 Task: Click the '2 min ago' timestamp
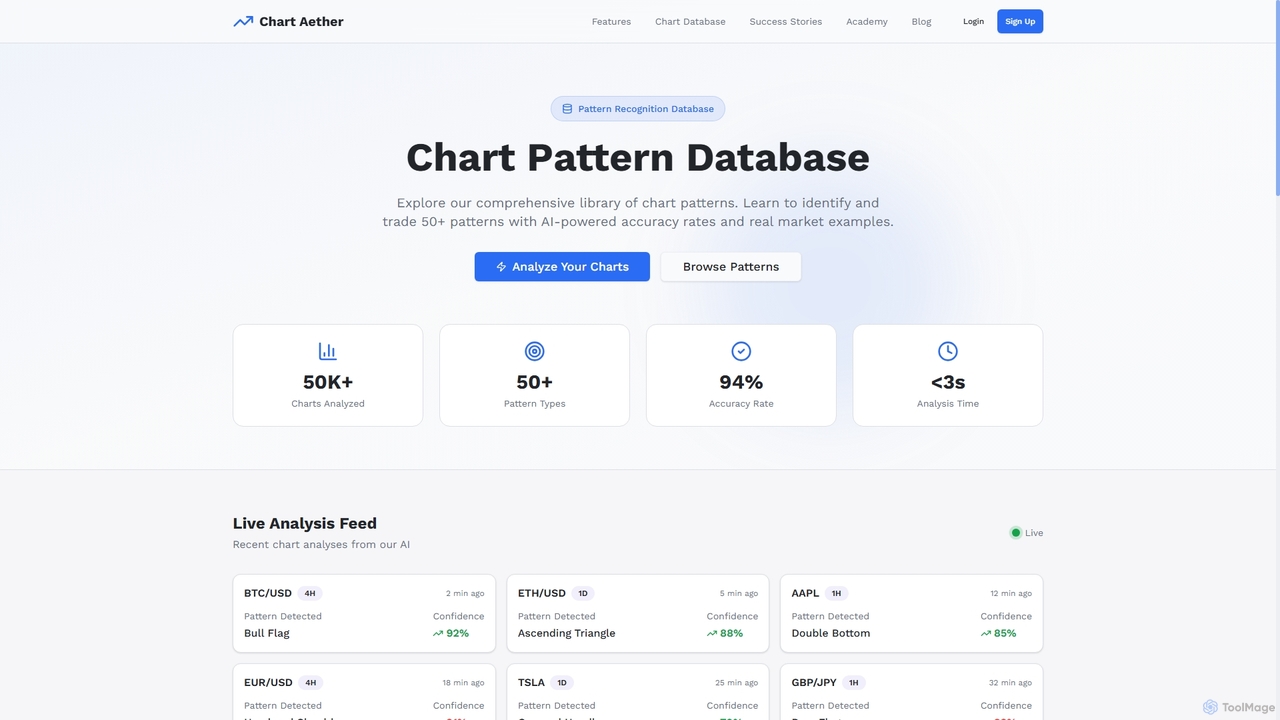pyautogui.click(x=465, y=594)
